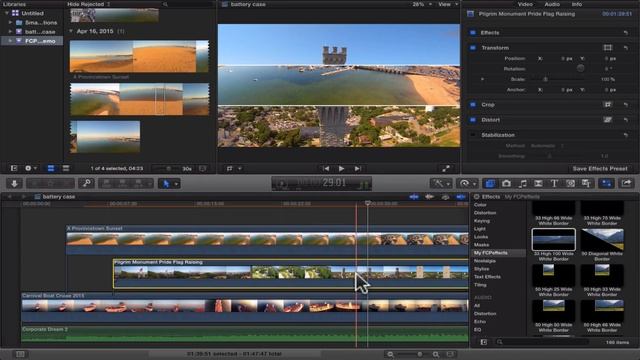Select the Text Effects category
This screenshot has width=640, height=360.
click(x=487, y=277)
